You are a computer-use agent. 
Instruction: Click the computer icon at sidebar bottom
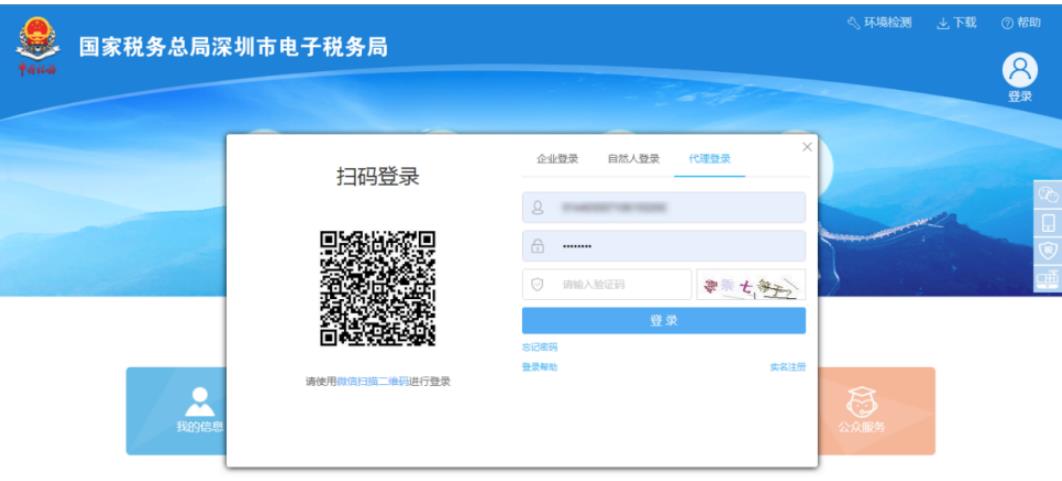(1048, 279)
